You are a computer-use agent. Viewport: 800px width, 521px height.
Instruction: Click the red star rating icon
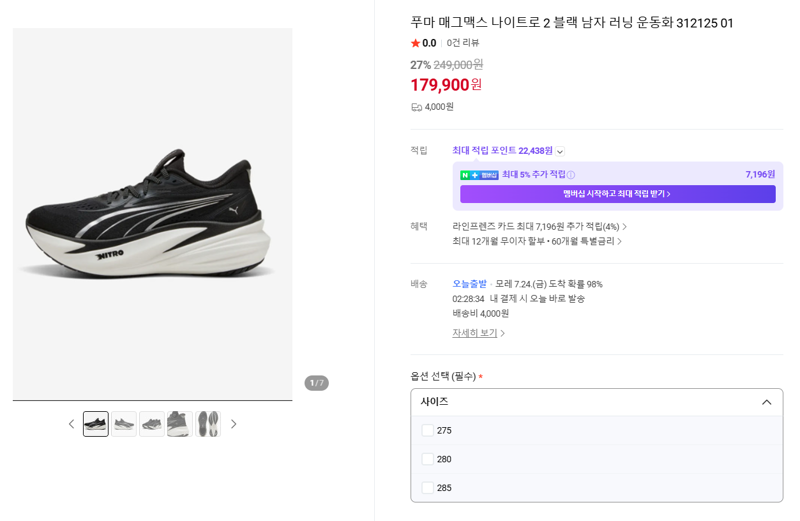click(415, 43)
